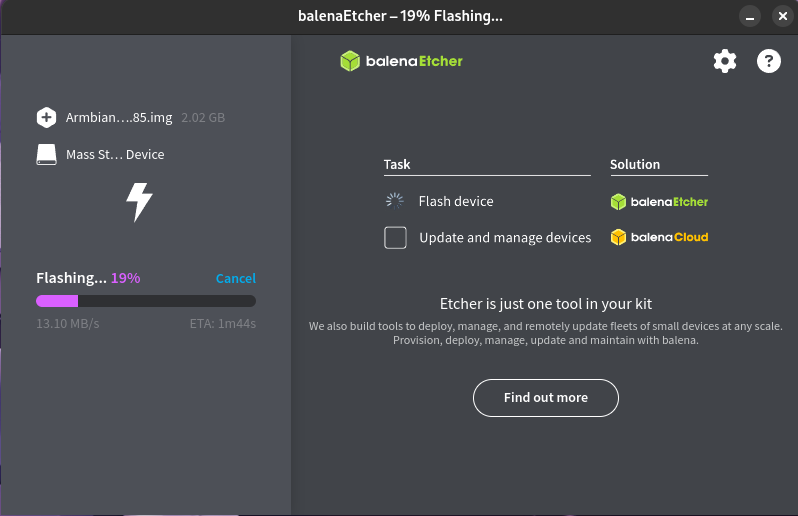798x516 pixels.
Task: Open the settings gear icon
Action: point(724,61)
